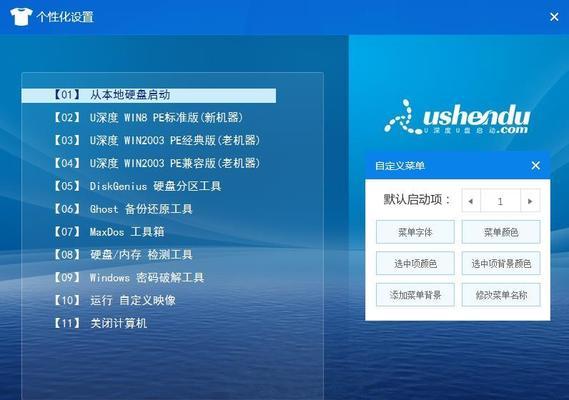569x400 pixels.
Task: Click the T-shirt personalization icon
Action: pos(21,17)
